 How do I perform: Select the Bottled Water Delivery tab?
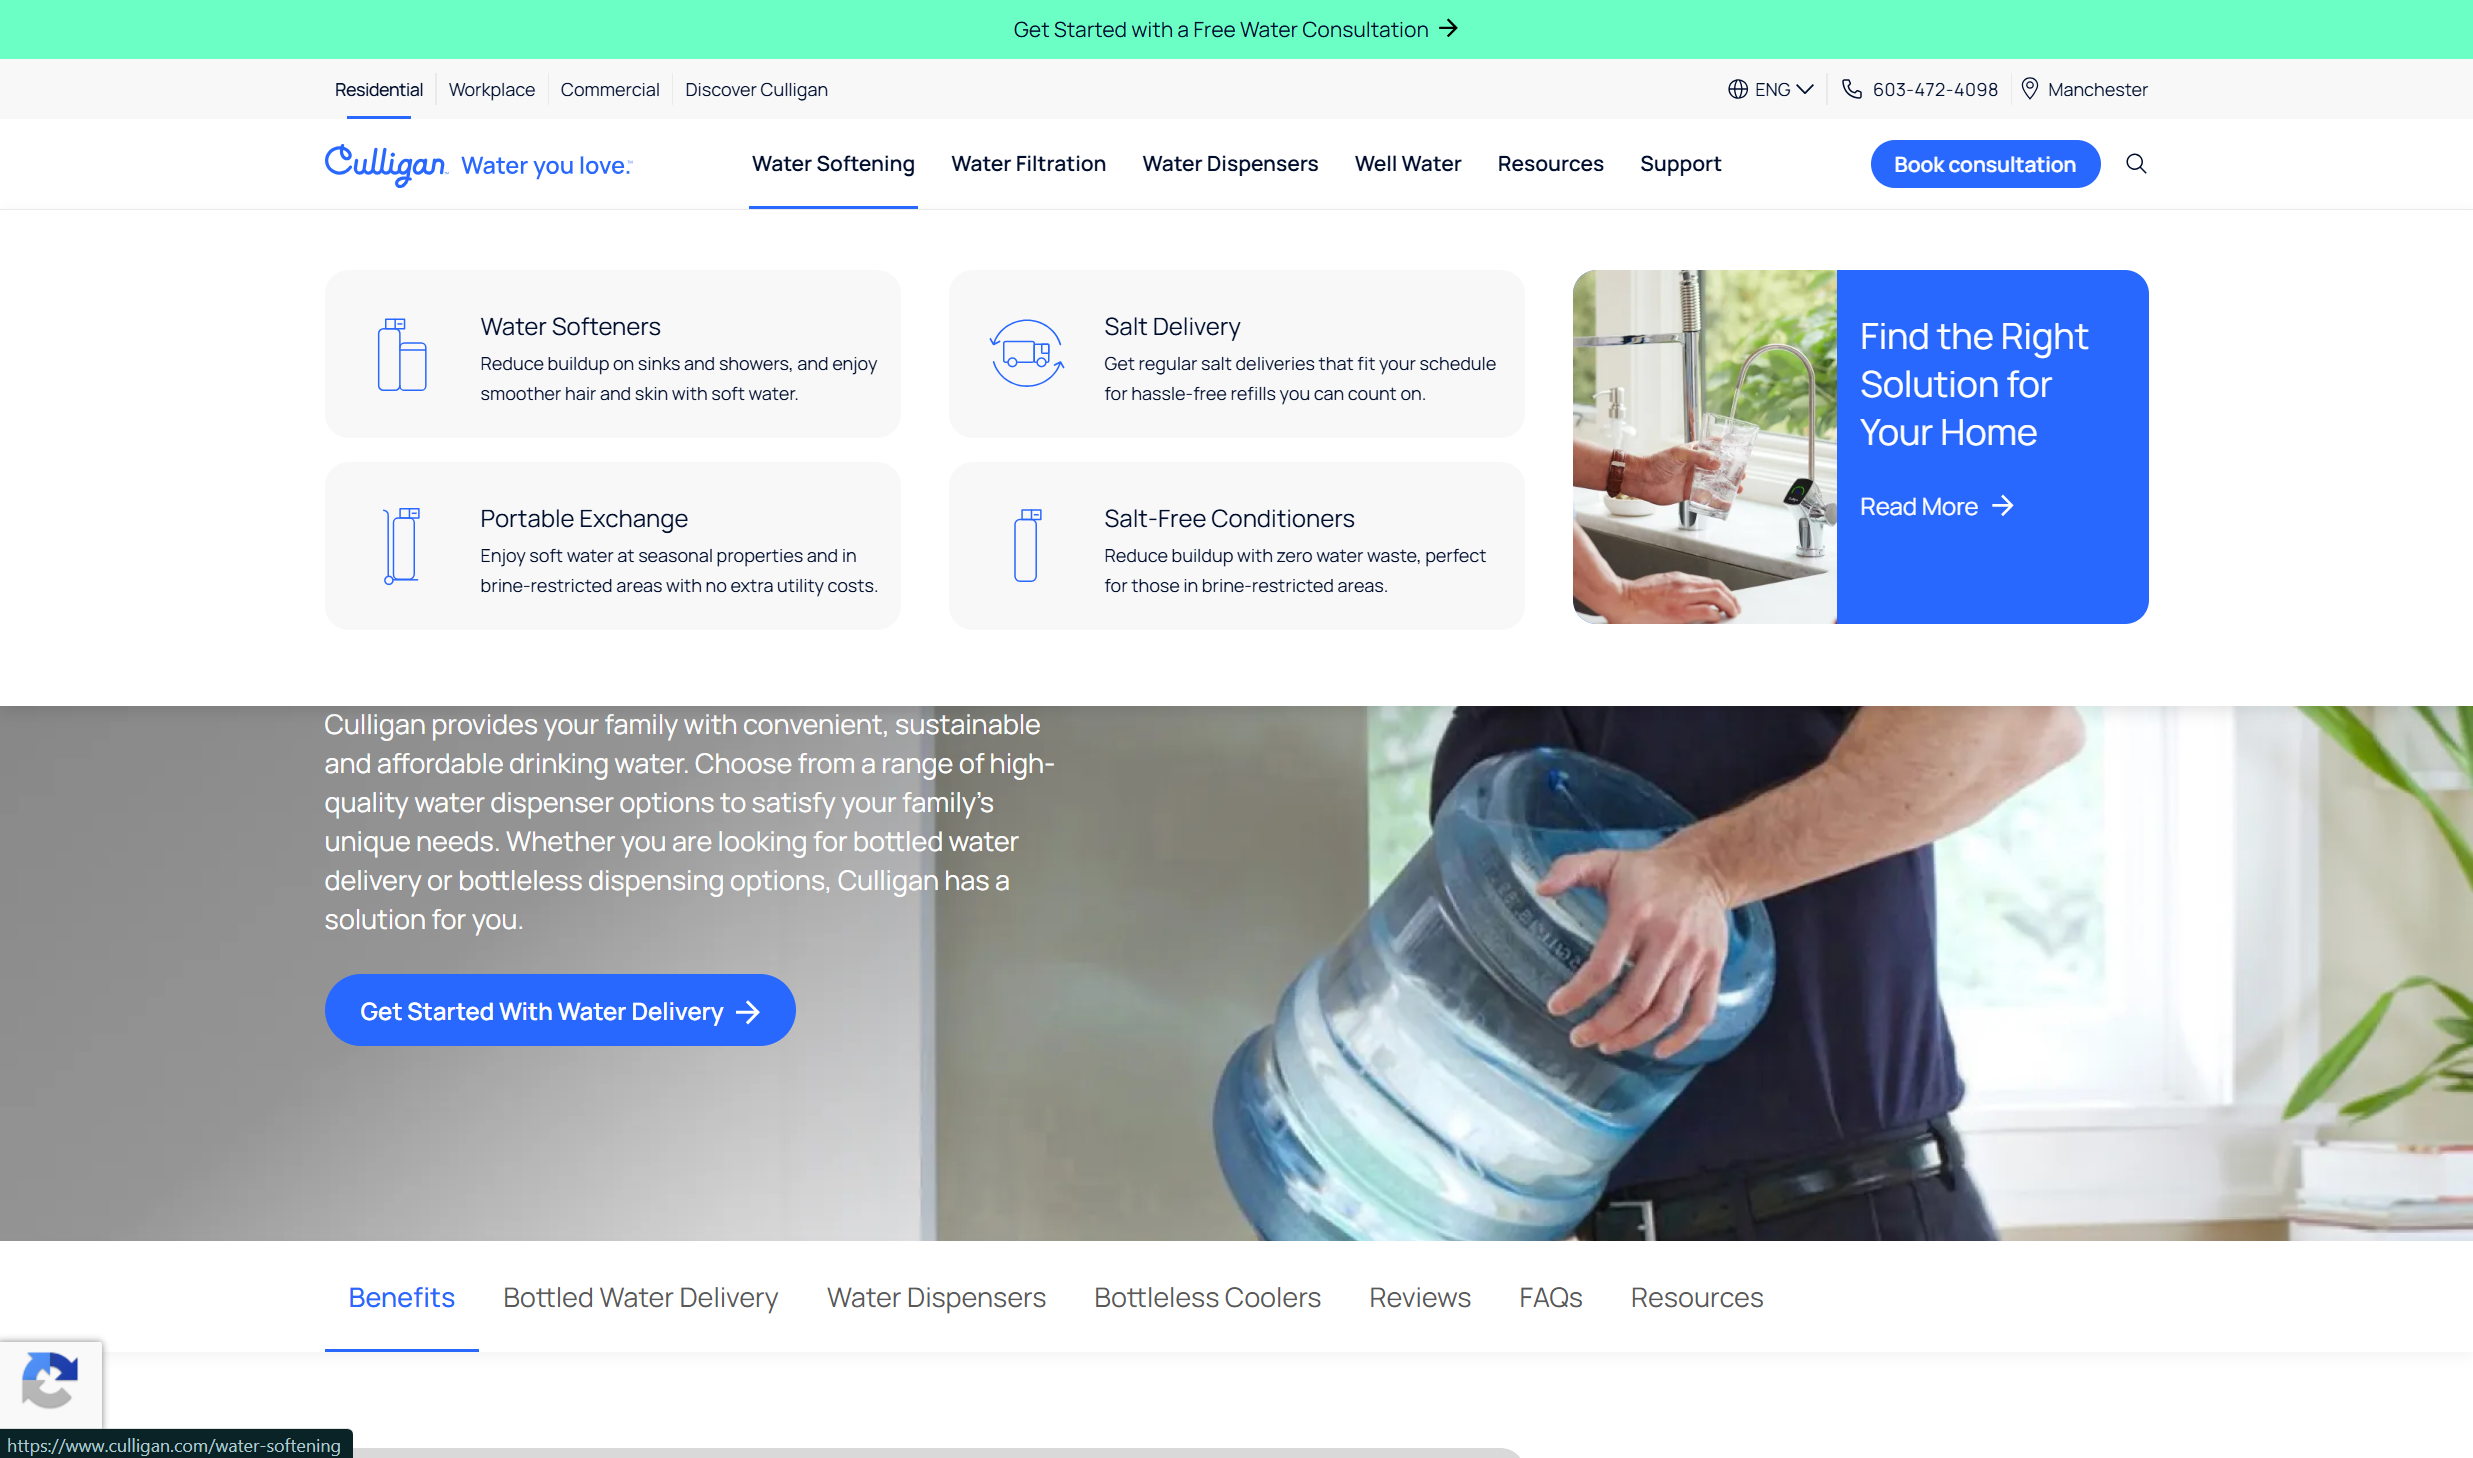(x=640, y=1297)
